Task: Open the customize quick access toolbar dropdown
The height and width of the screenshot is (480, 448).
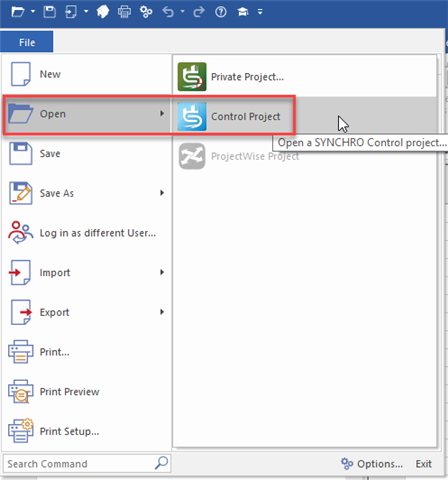Action: (x=260, y=12)
